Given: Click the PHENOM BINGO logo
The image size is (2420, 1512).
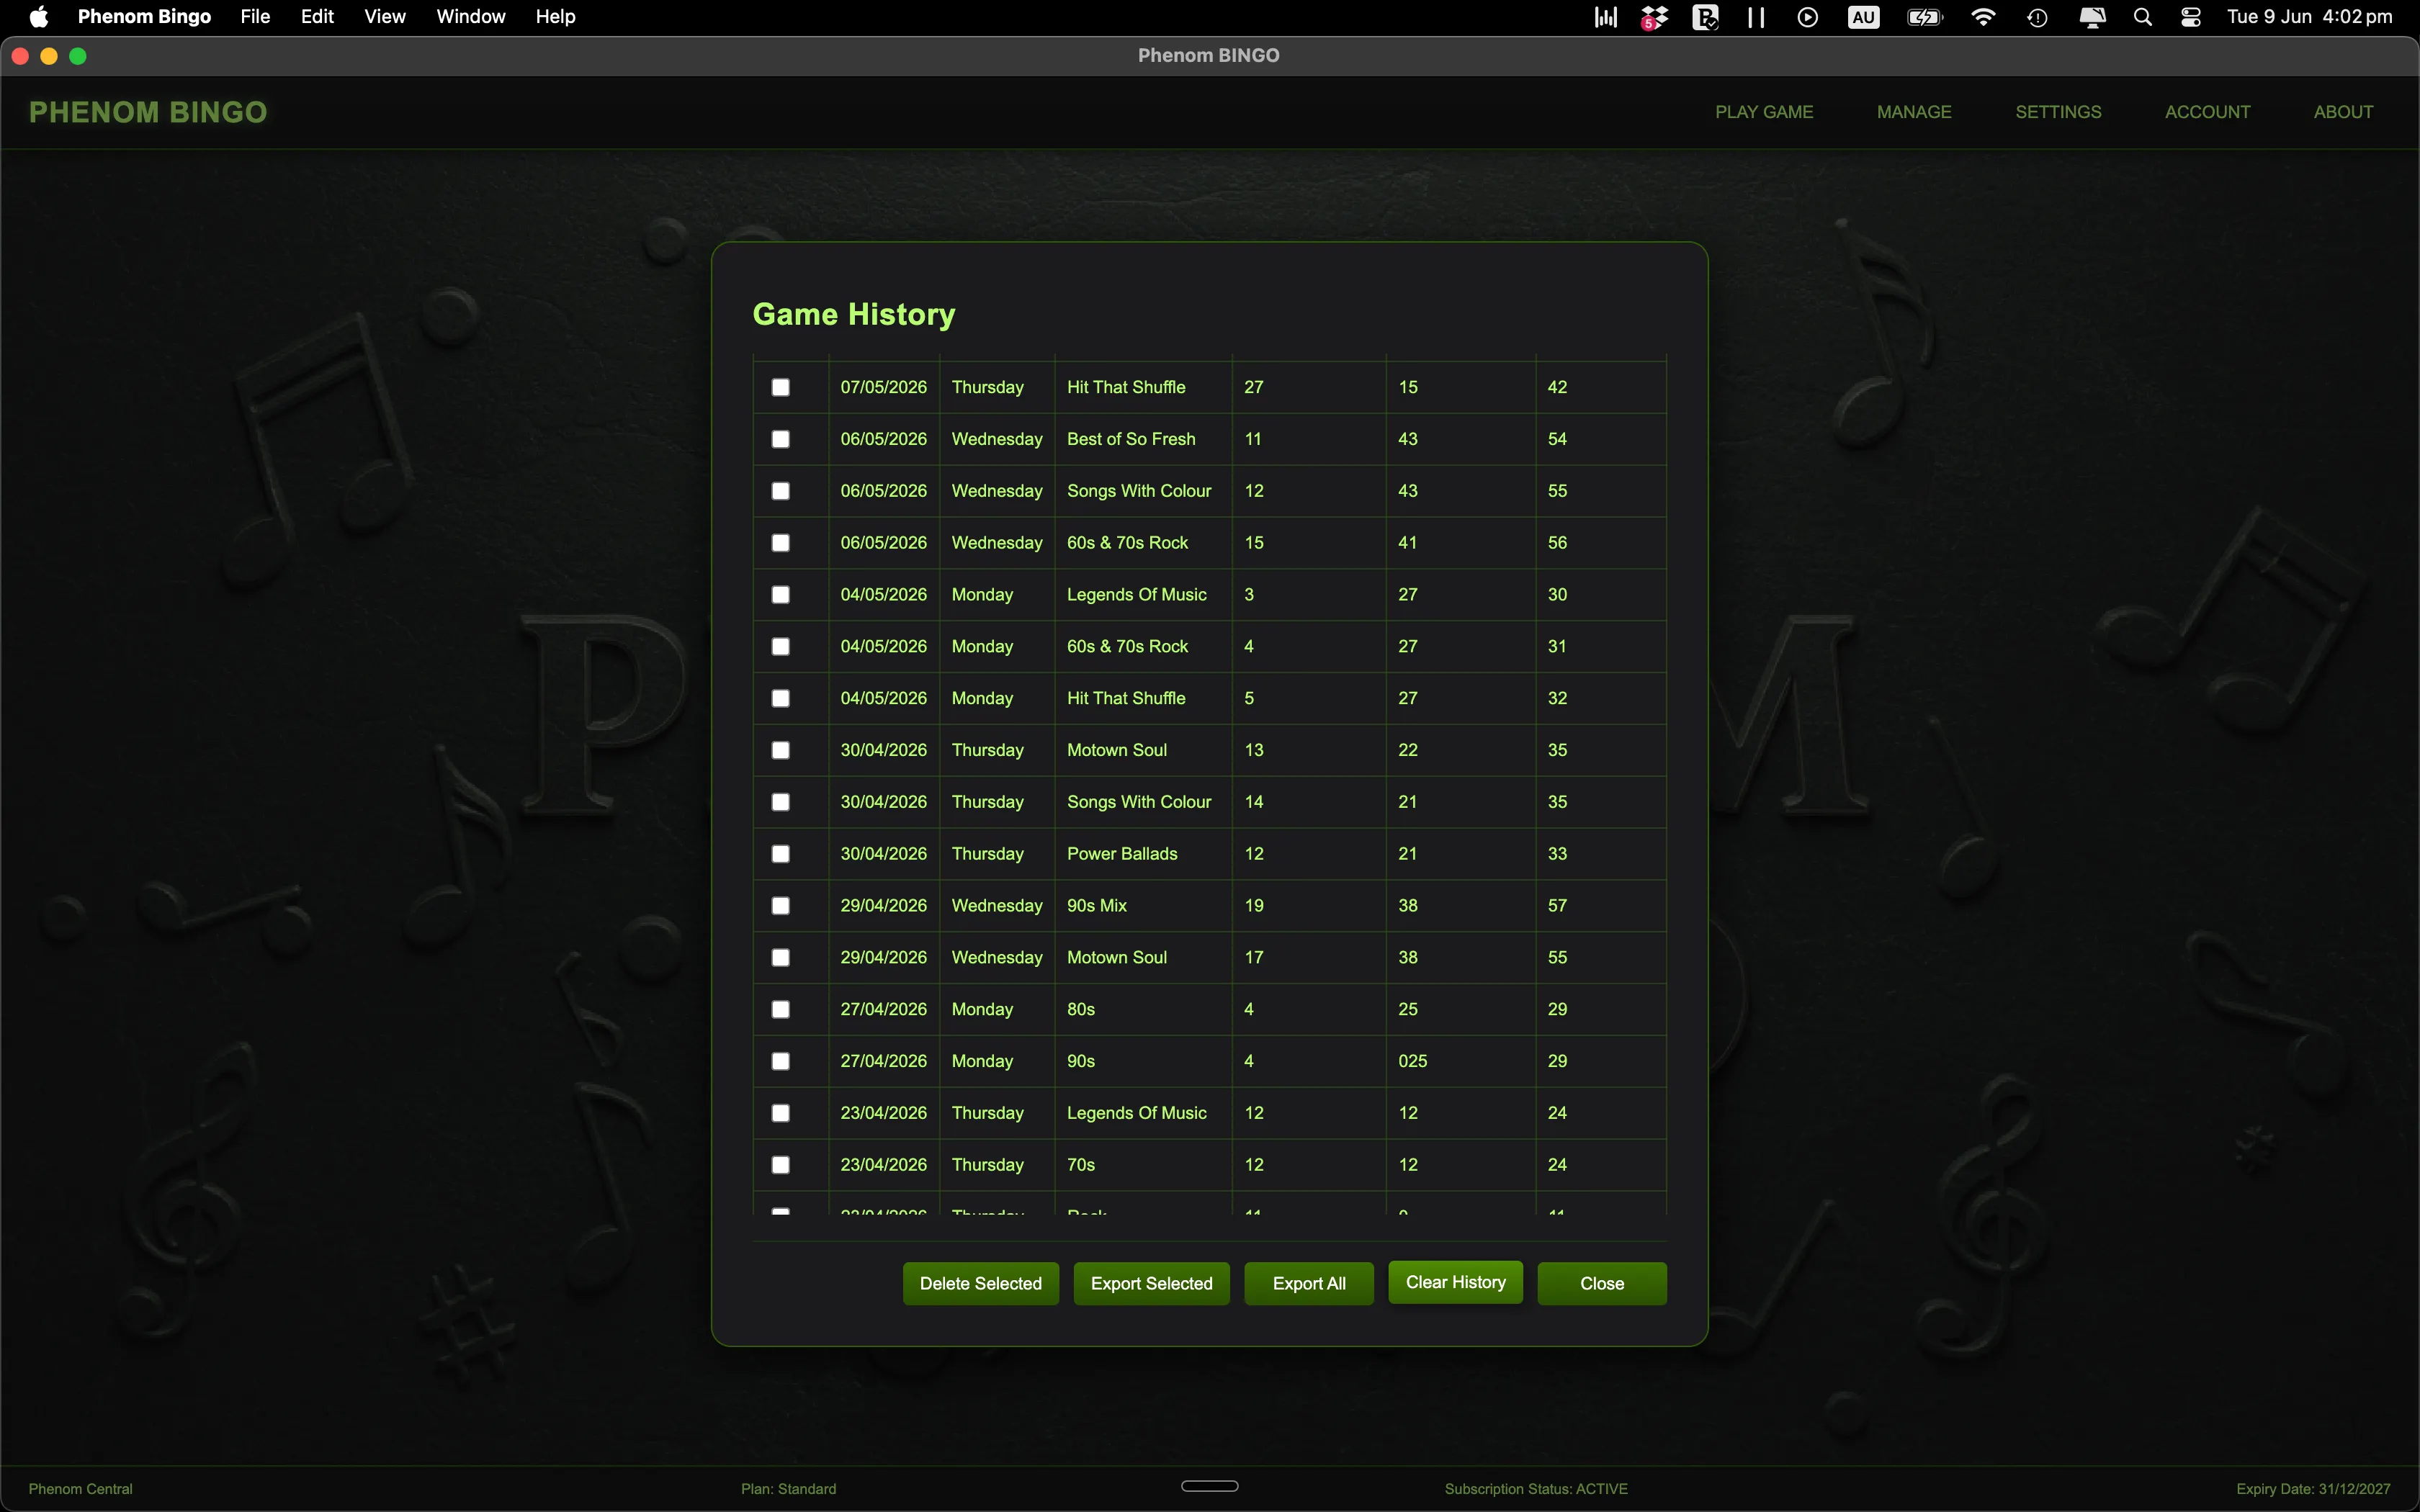Looking at the screenshot, I should point(148,112).
